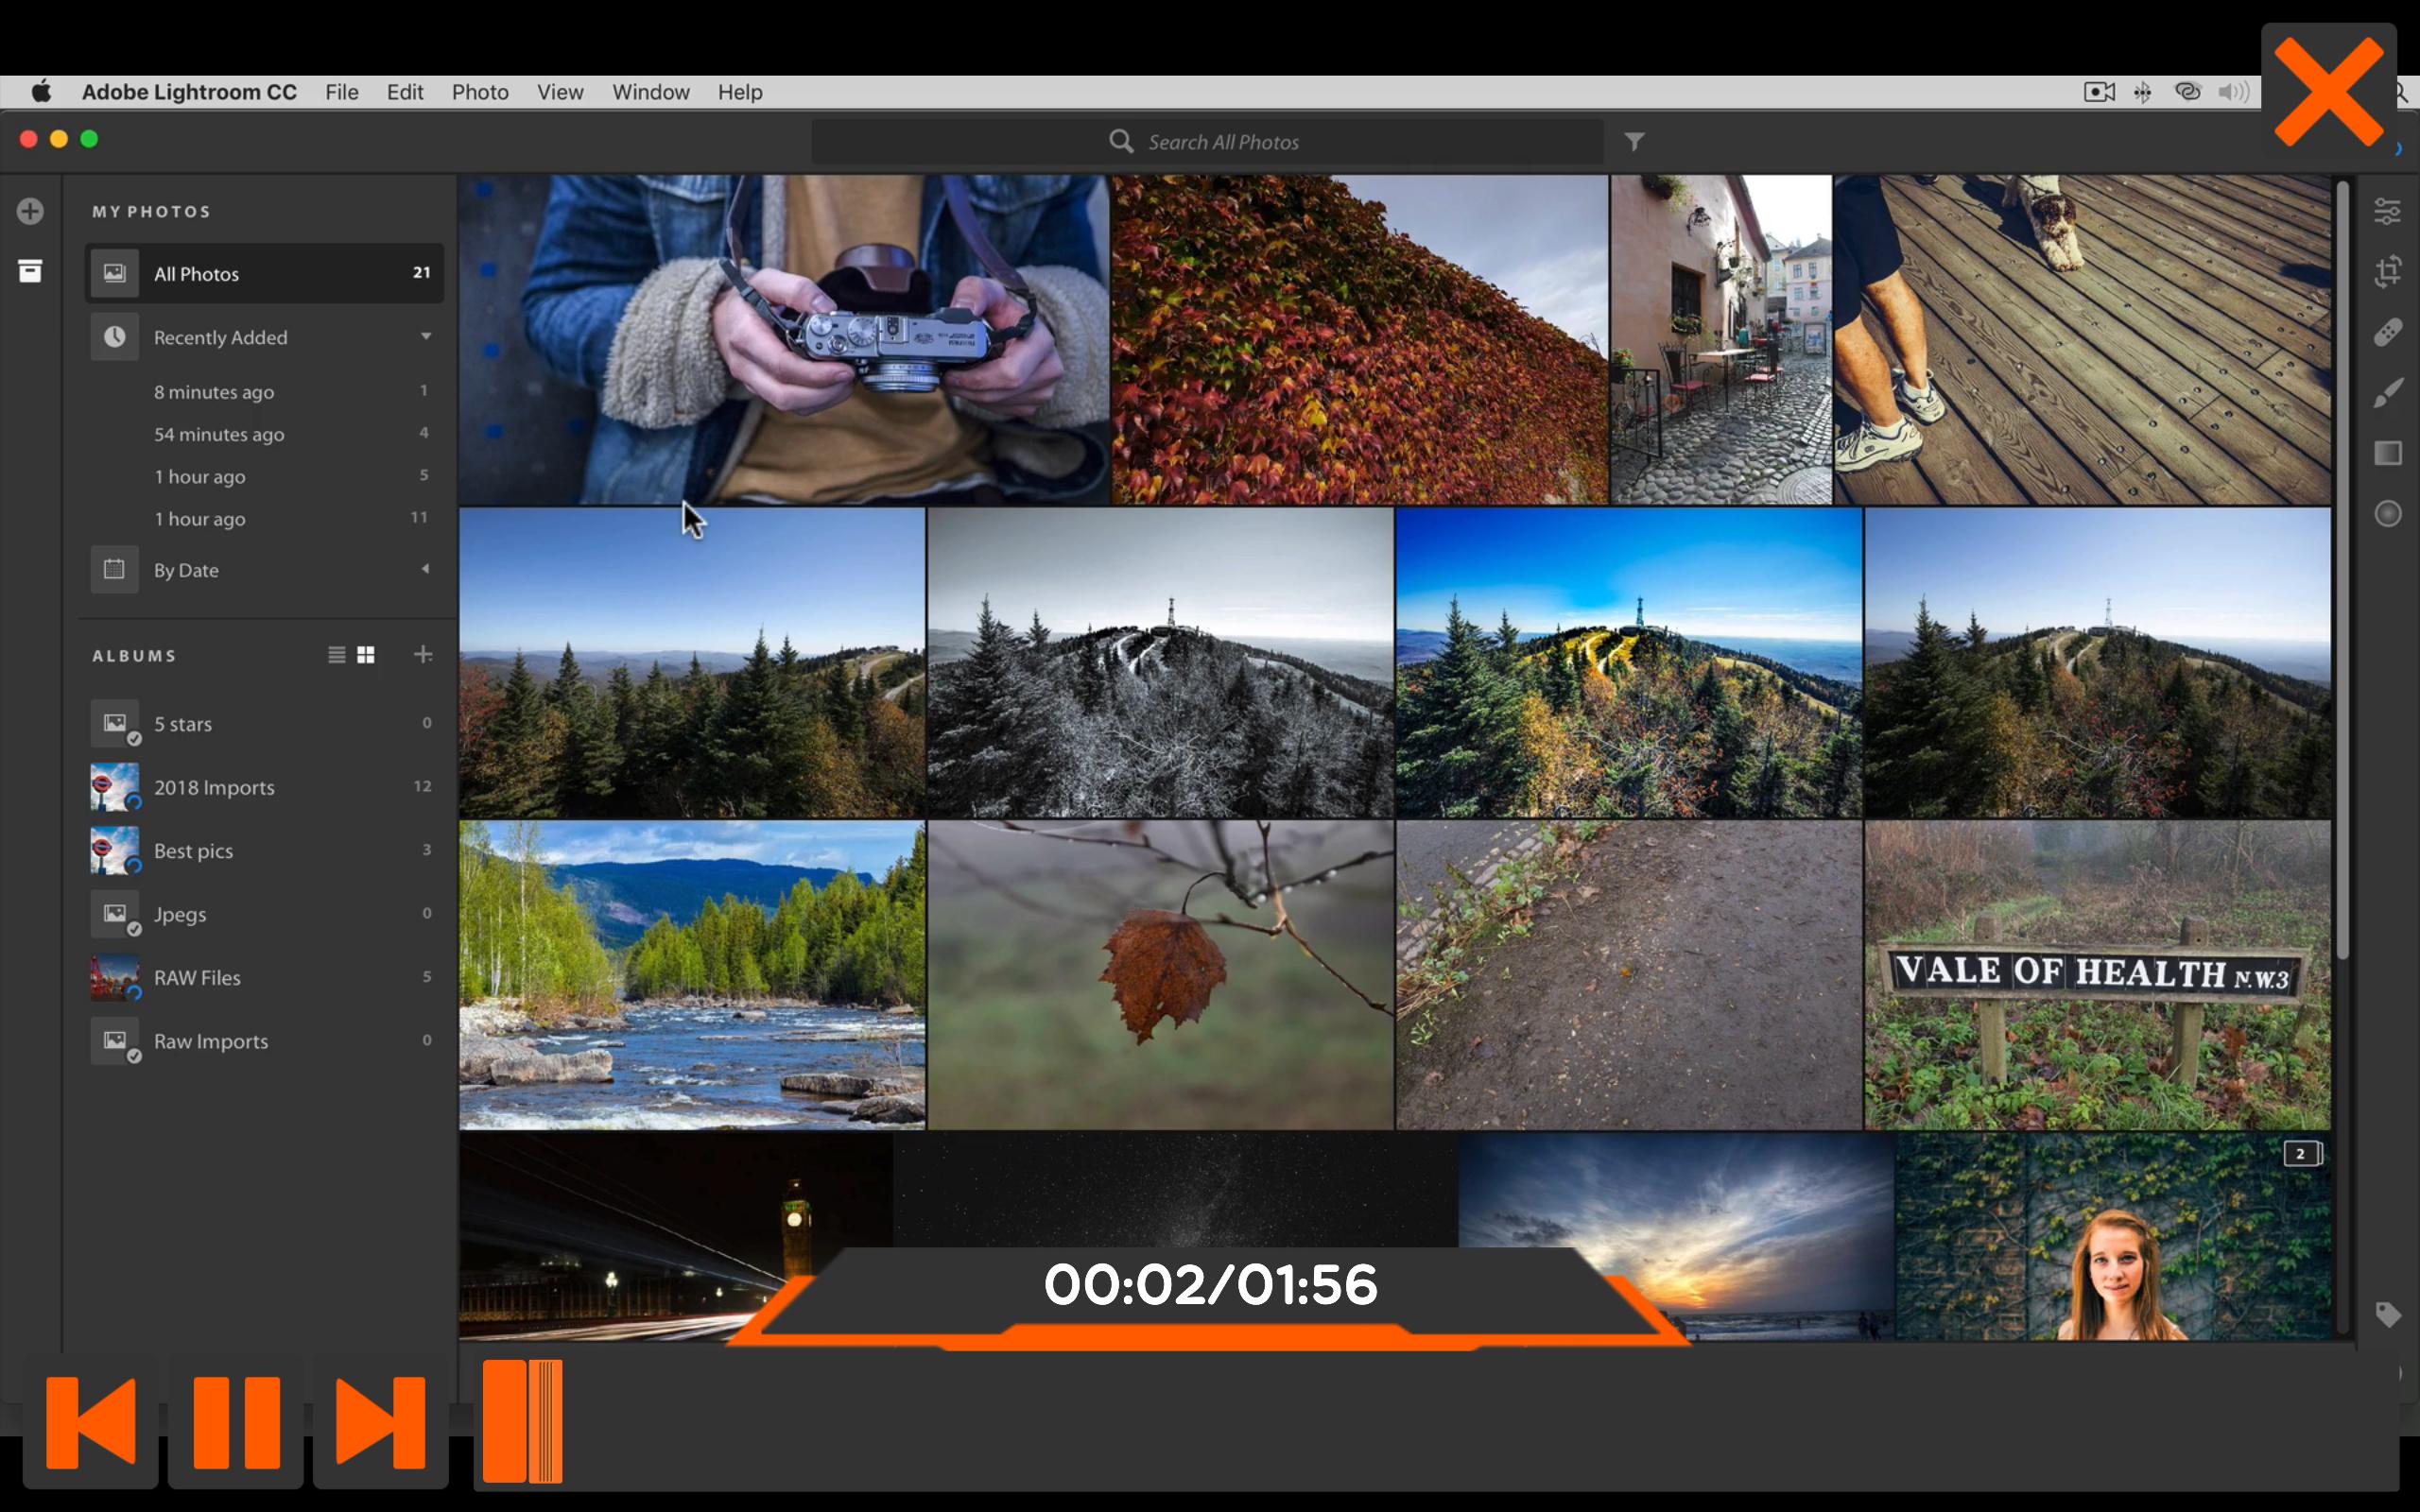The height and width of the screenshot is (1512, 2420).
Task: Select the Brush adjustment tool
Action: (x=2387, y=393)
